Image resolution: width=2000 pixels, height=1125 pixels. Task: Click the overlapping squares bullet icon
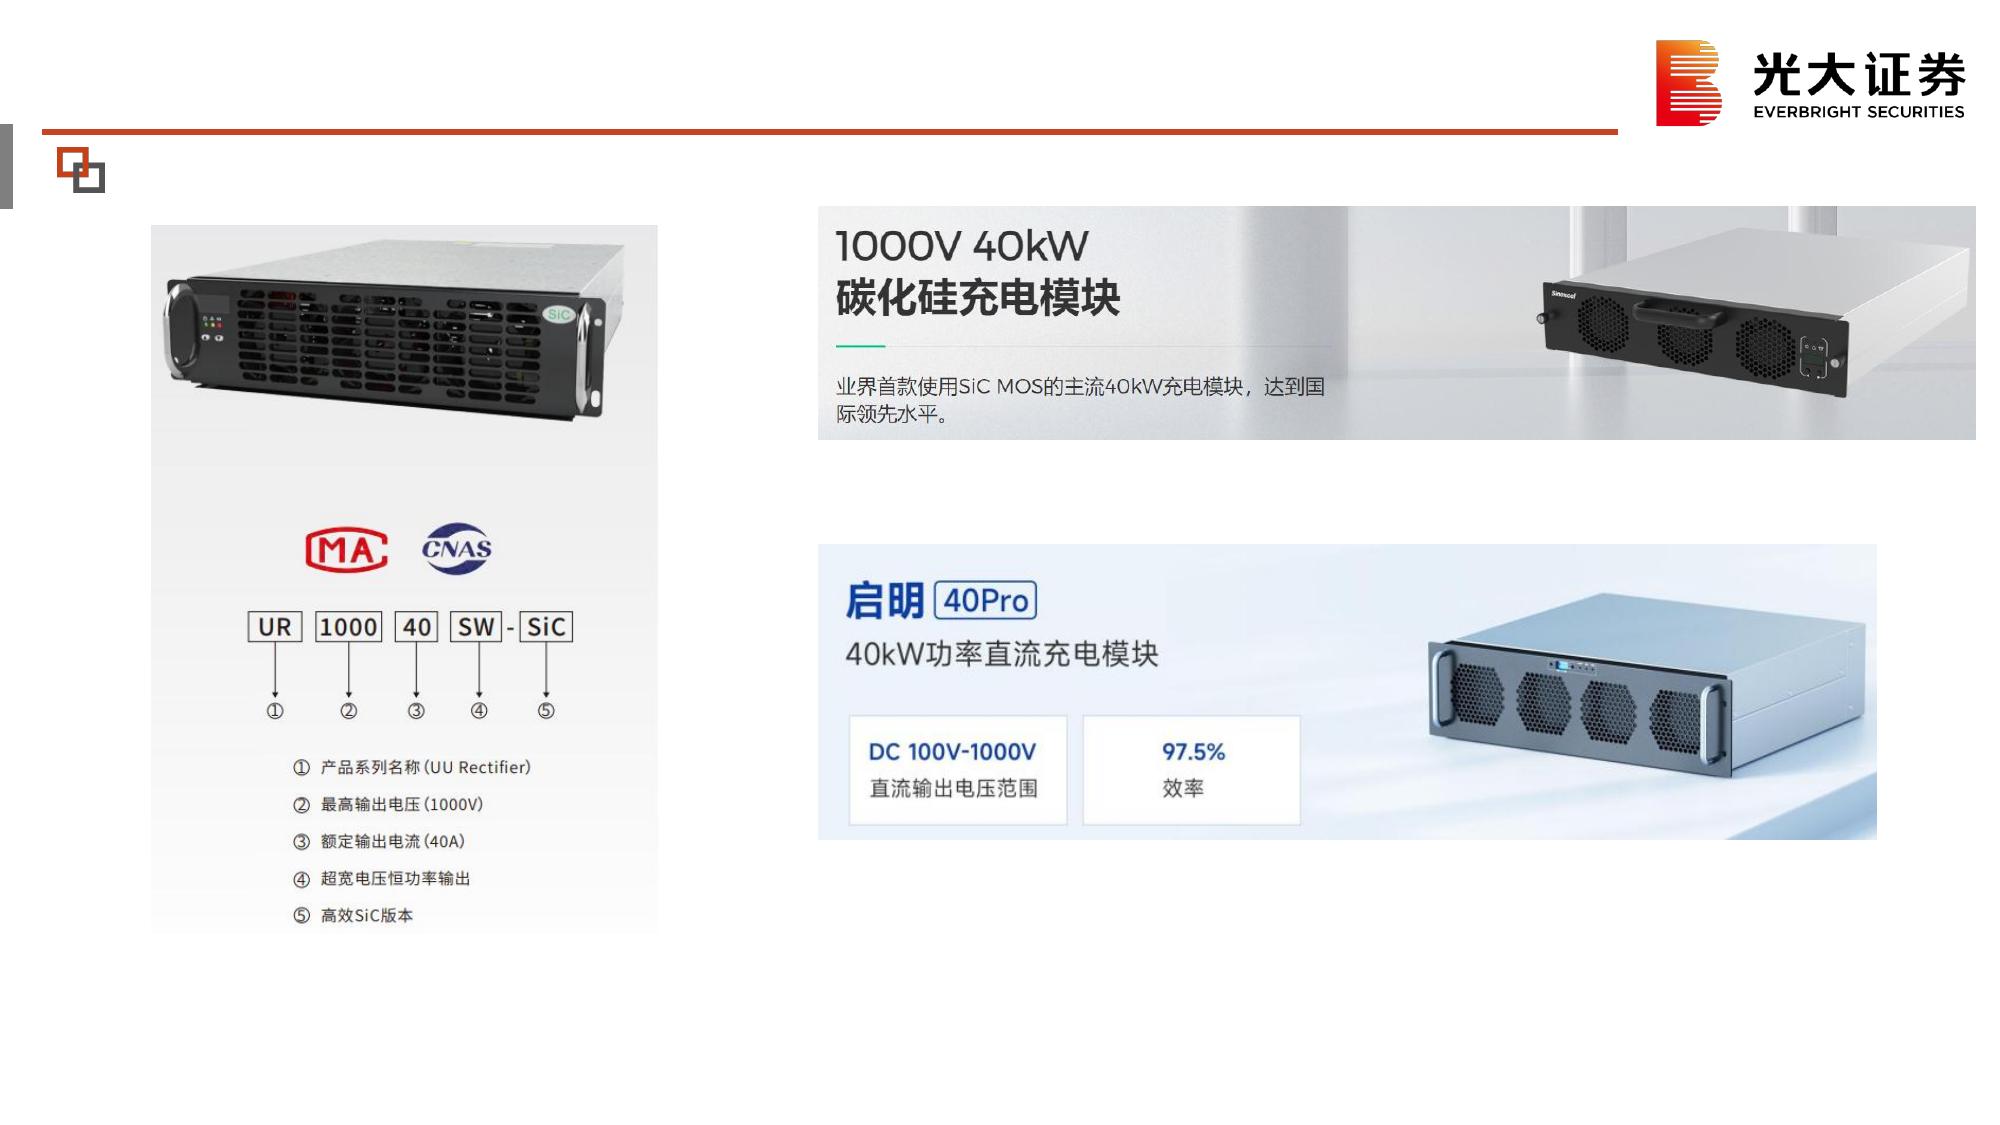click(x=81, y=169)
